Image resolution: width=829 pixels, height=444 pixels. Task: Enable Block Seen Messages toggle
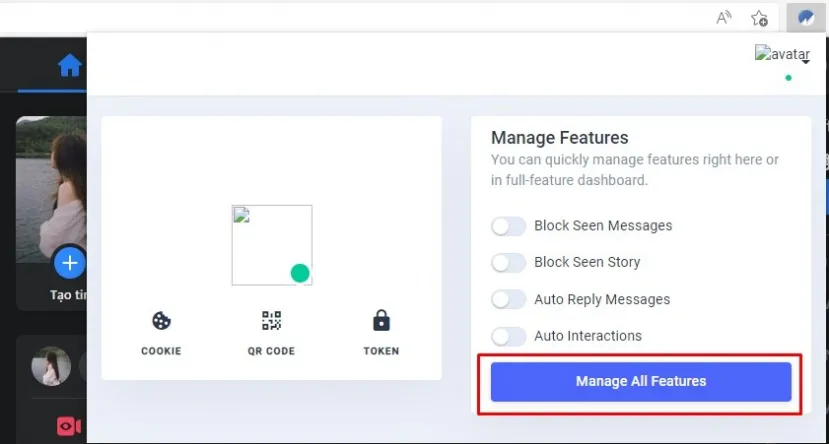point(508,226)
